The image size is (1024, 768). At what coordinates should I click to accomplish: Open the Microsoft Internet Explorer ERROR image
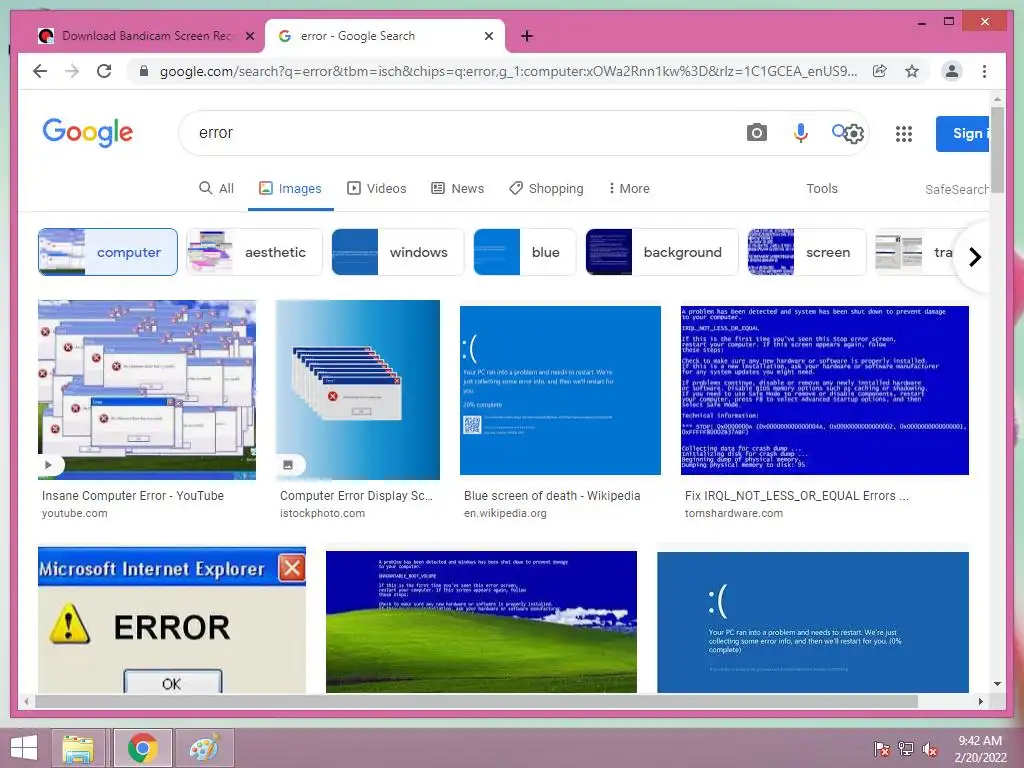172,620
